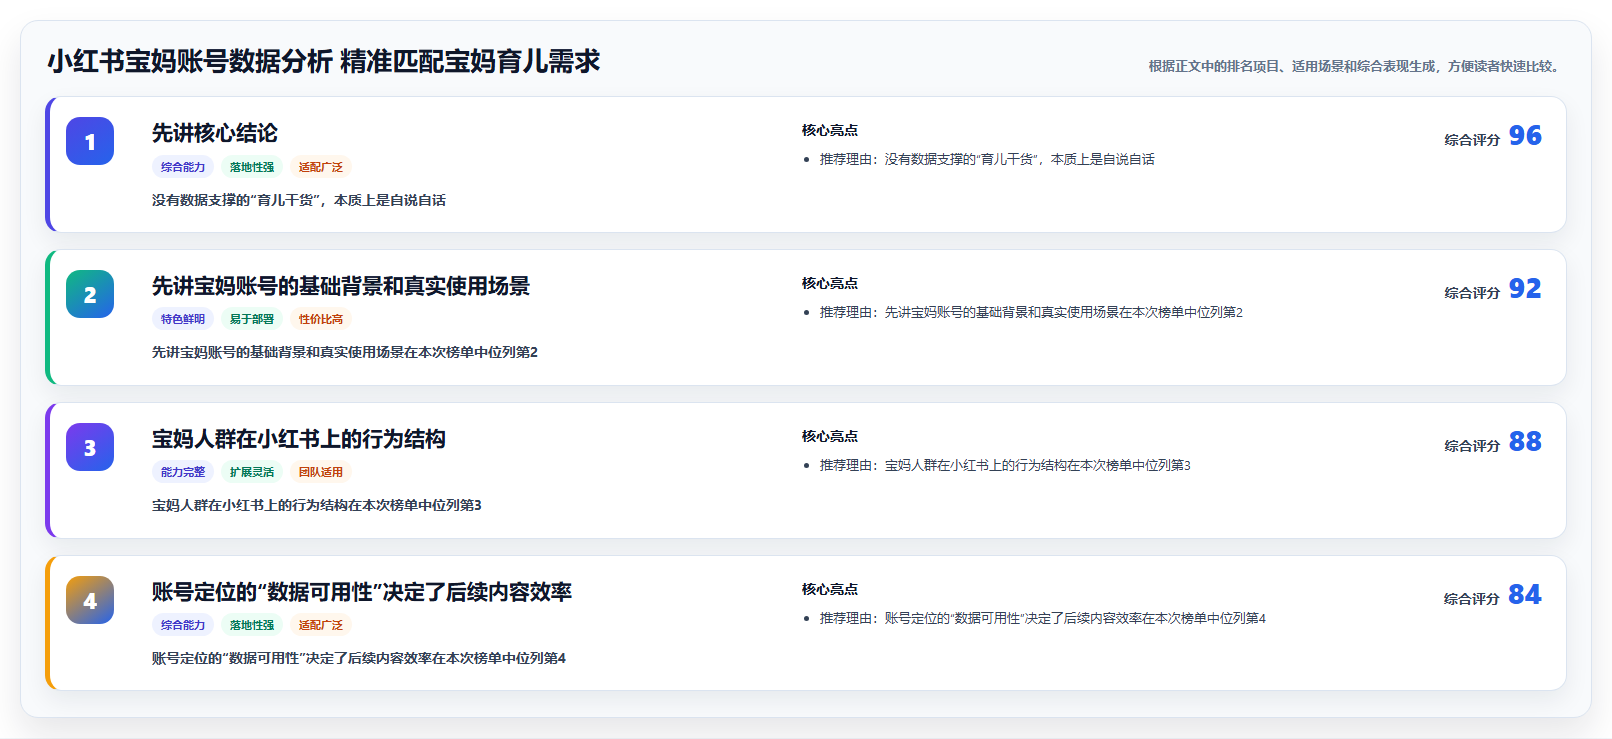
Task: Click the 核心亮点 heading in card 3
Action: pos(830,436)
